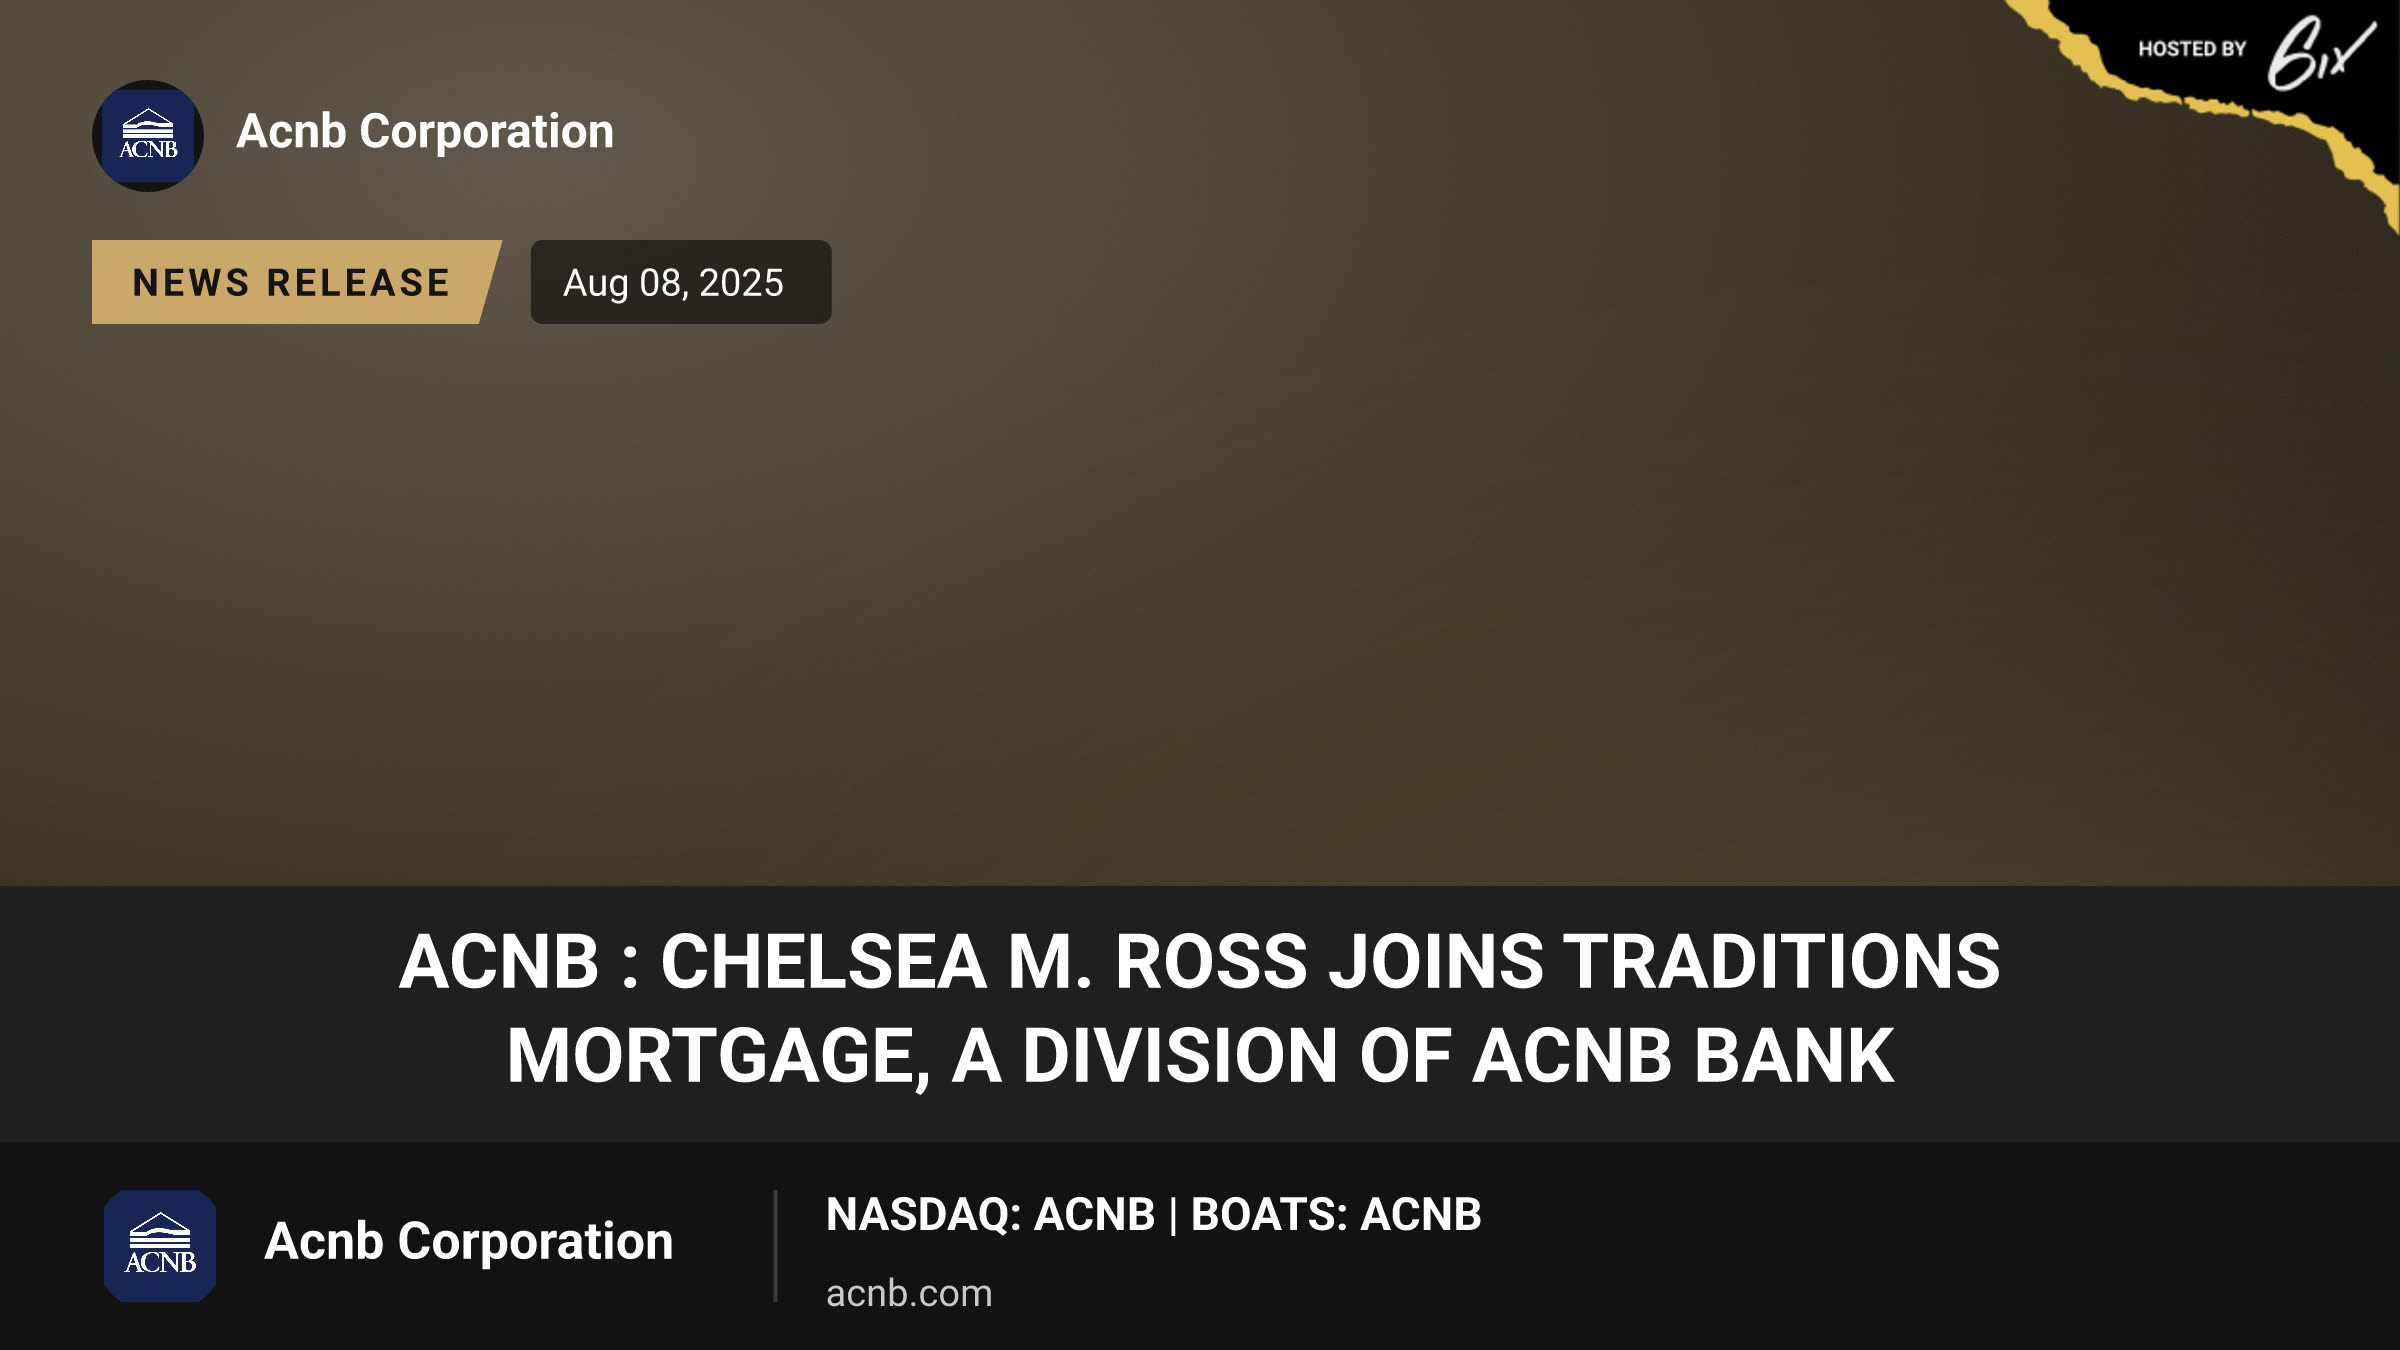The image size is (2400, 1350).
Task: Click the NASDAQ: ACNB ticker text
Action: (x=990, y=1215)
